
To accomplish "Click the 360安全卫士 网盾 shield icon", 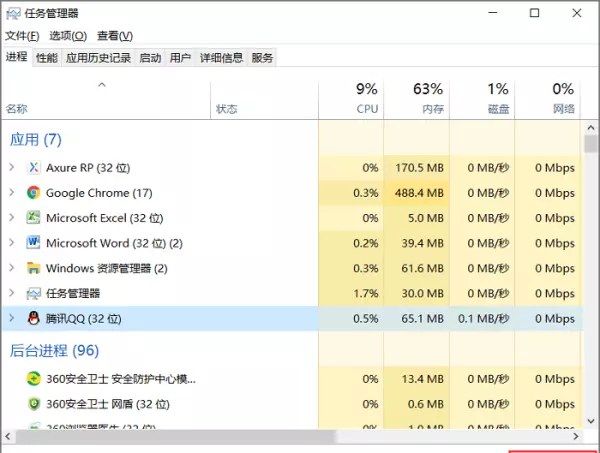I will coord(34,404).
